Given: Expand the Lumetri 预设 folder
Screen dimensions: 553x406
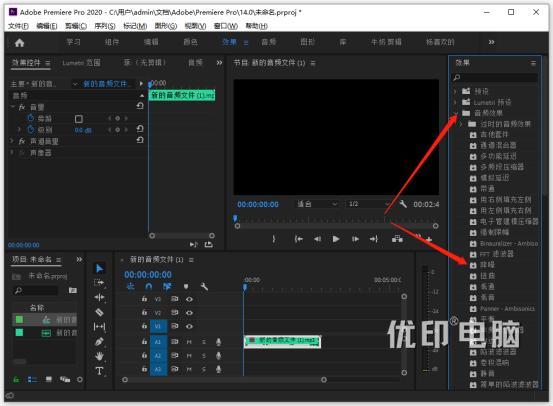Looking at the screenshot, I should click(x=455, y=102).
